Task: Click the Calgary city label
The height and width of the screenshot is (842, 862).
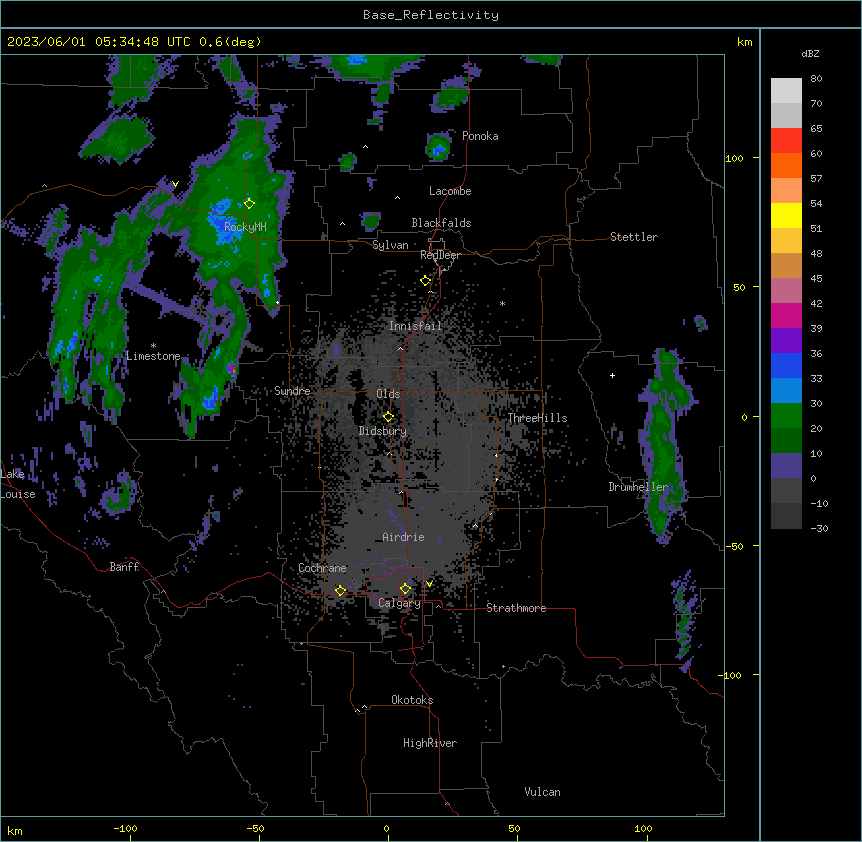Action: [399, 603]
